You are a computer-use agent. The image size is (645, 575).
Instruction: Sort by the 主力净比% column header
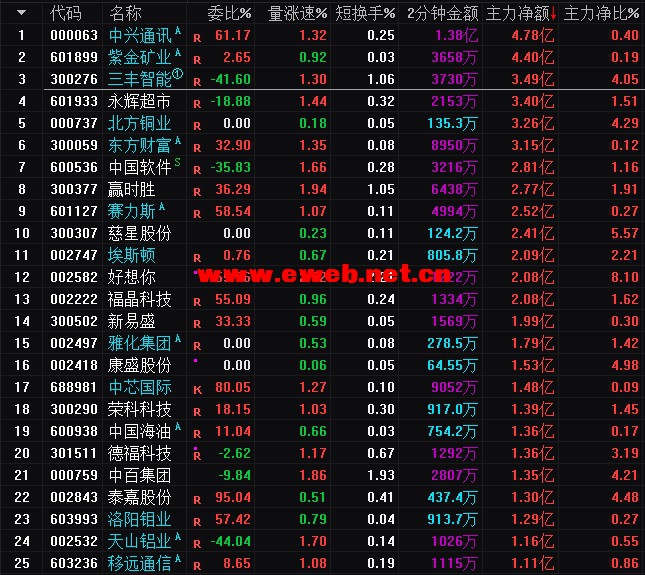601,14
